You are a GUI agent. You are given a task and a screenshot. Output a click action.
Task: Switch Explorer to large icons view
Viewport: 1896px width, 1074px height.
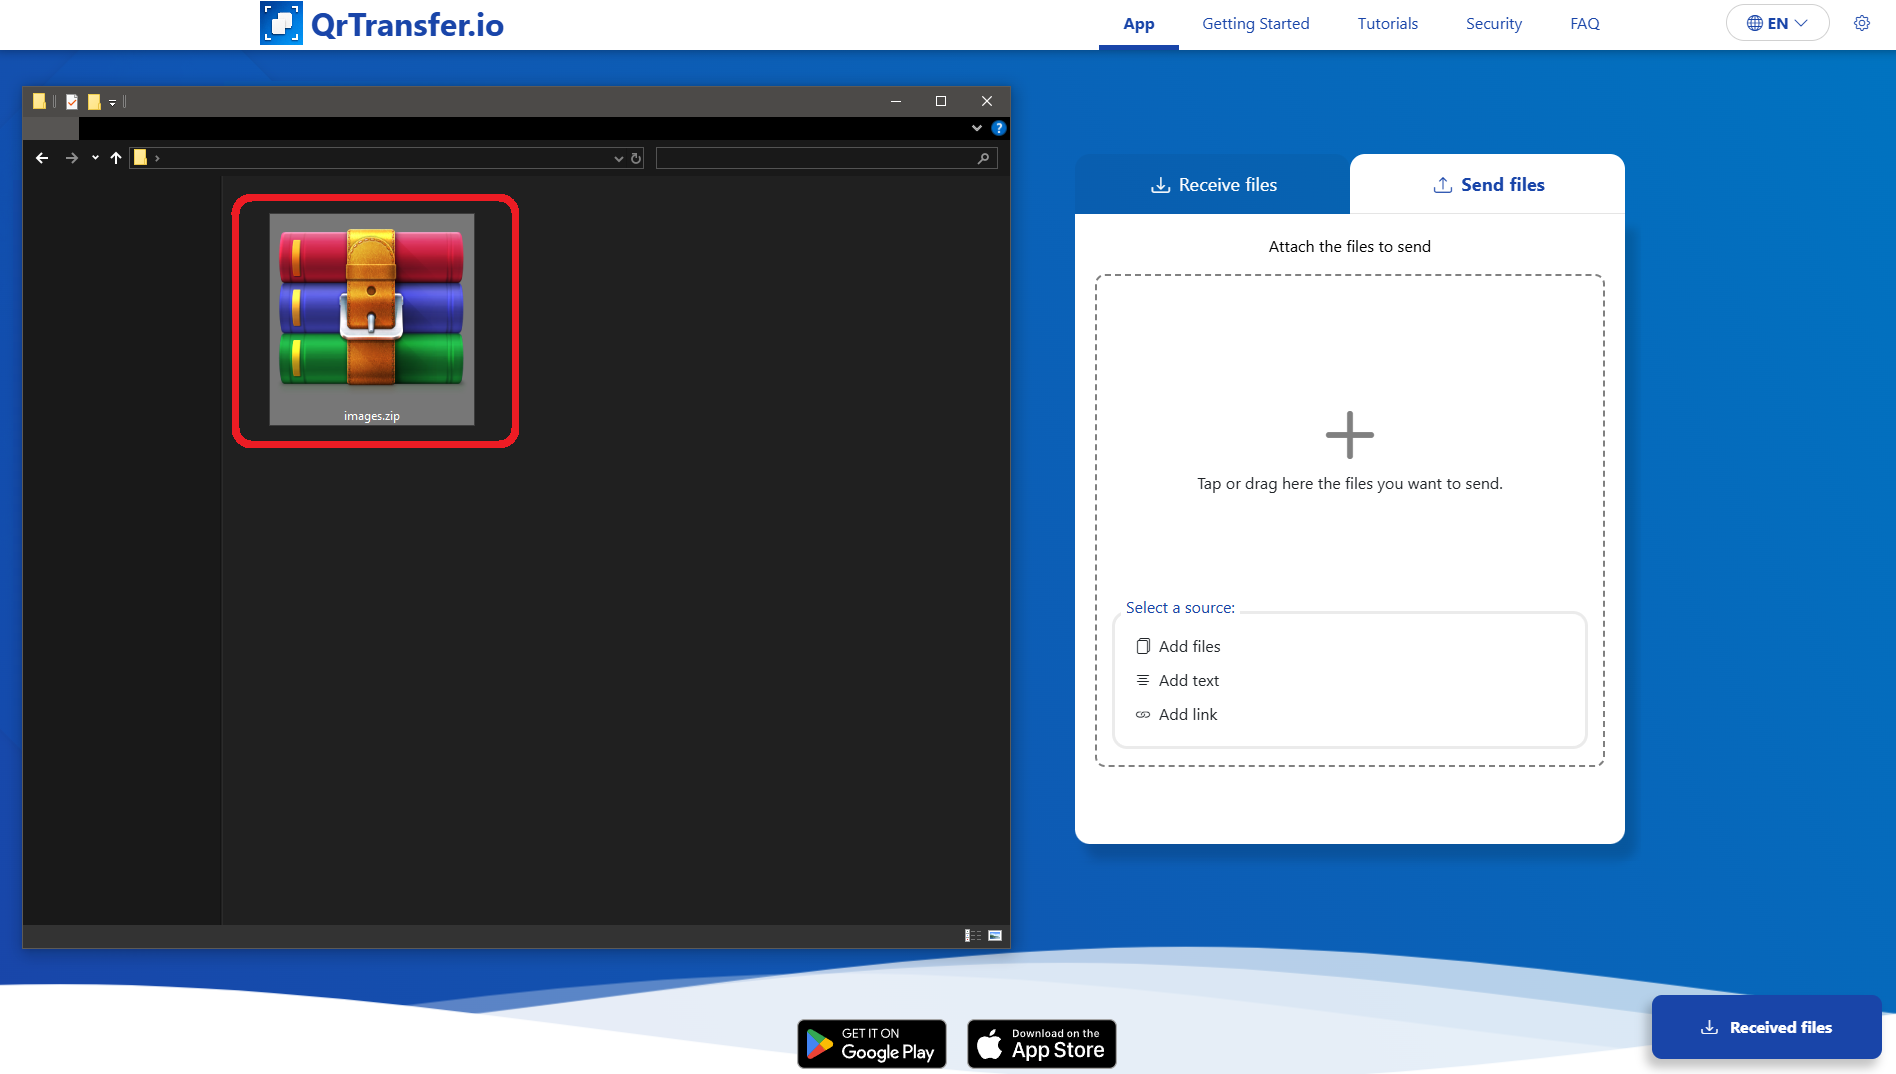995,936
